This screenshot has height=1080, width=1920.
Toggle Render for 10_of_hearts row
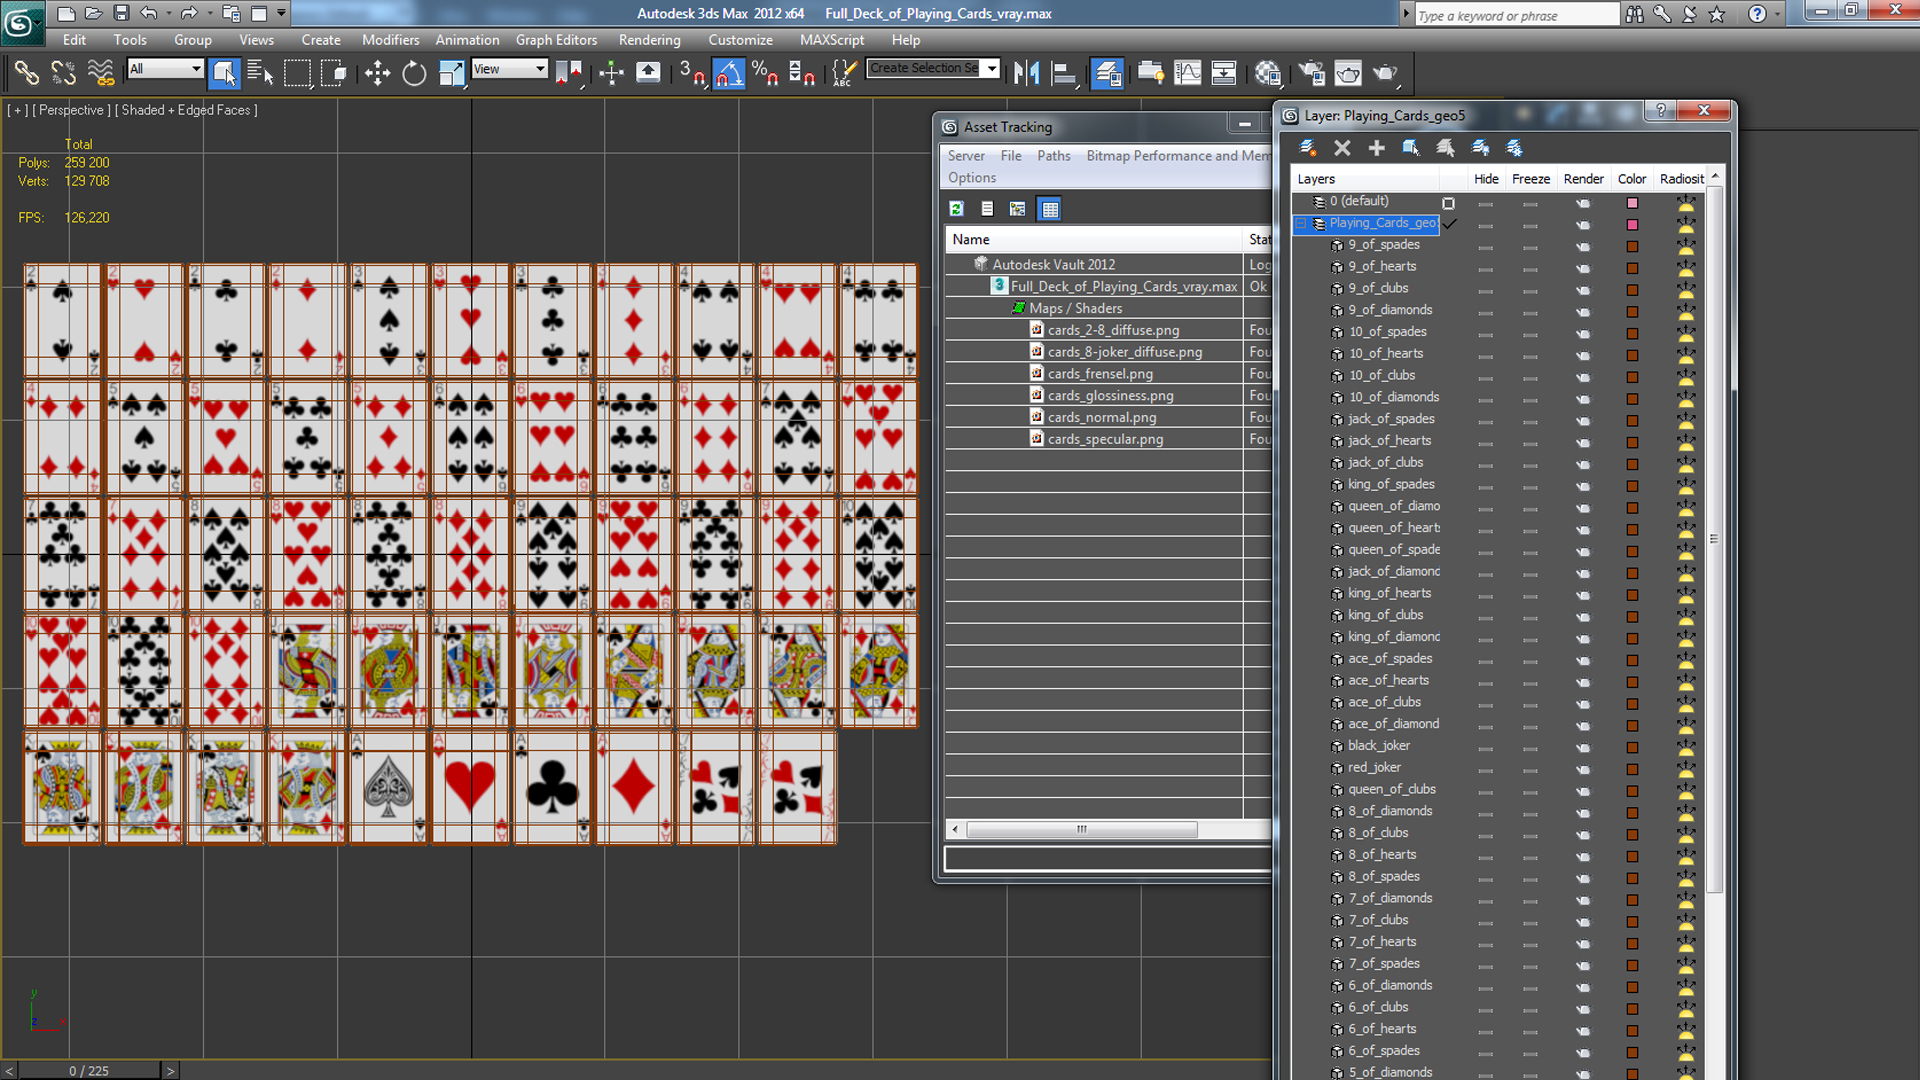(1583, 355)
